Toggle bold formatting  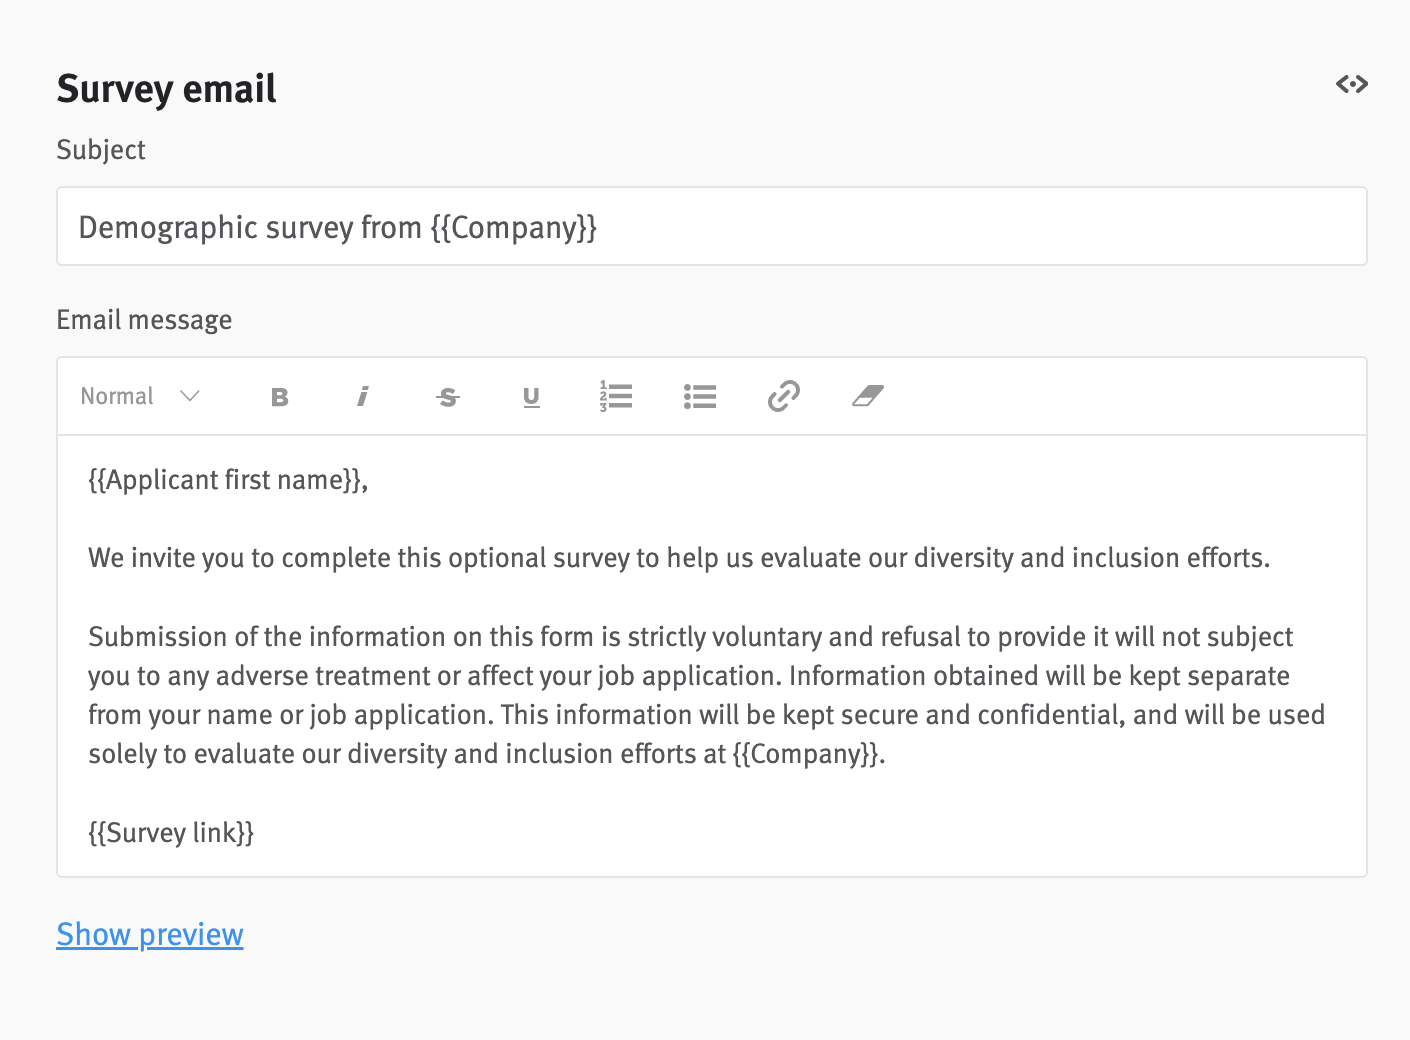280,396
